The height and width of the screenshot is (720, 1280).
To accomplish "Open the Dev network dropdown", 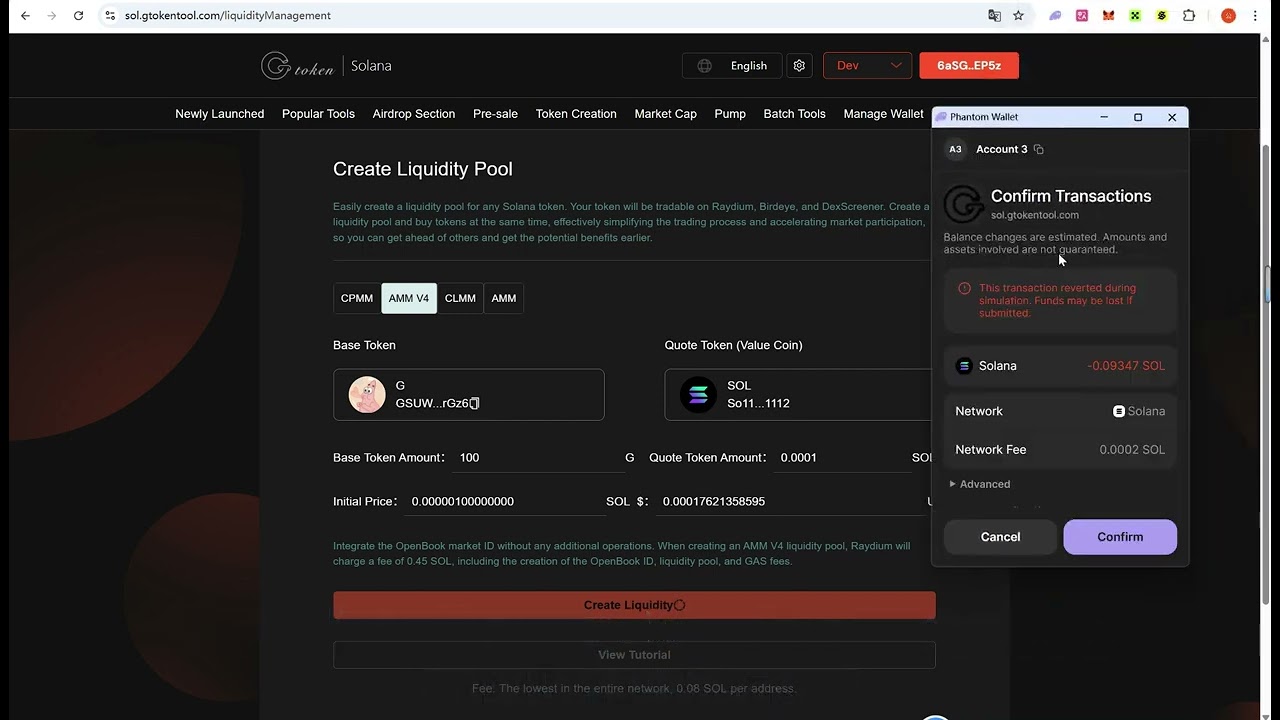I will coord(867,65).
